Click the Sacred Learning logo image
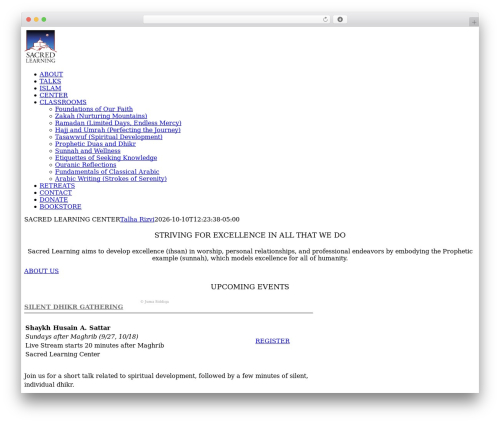 point(41,46)
